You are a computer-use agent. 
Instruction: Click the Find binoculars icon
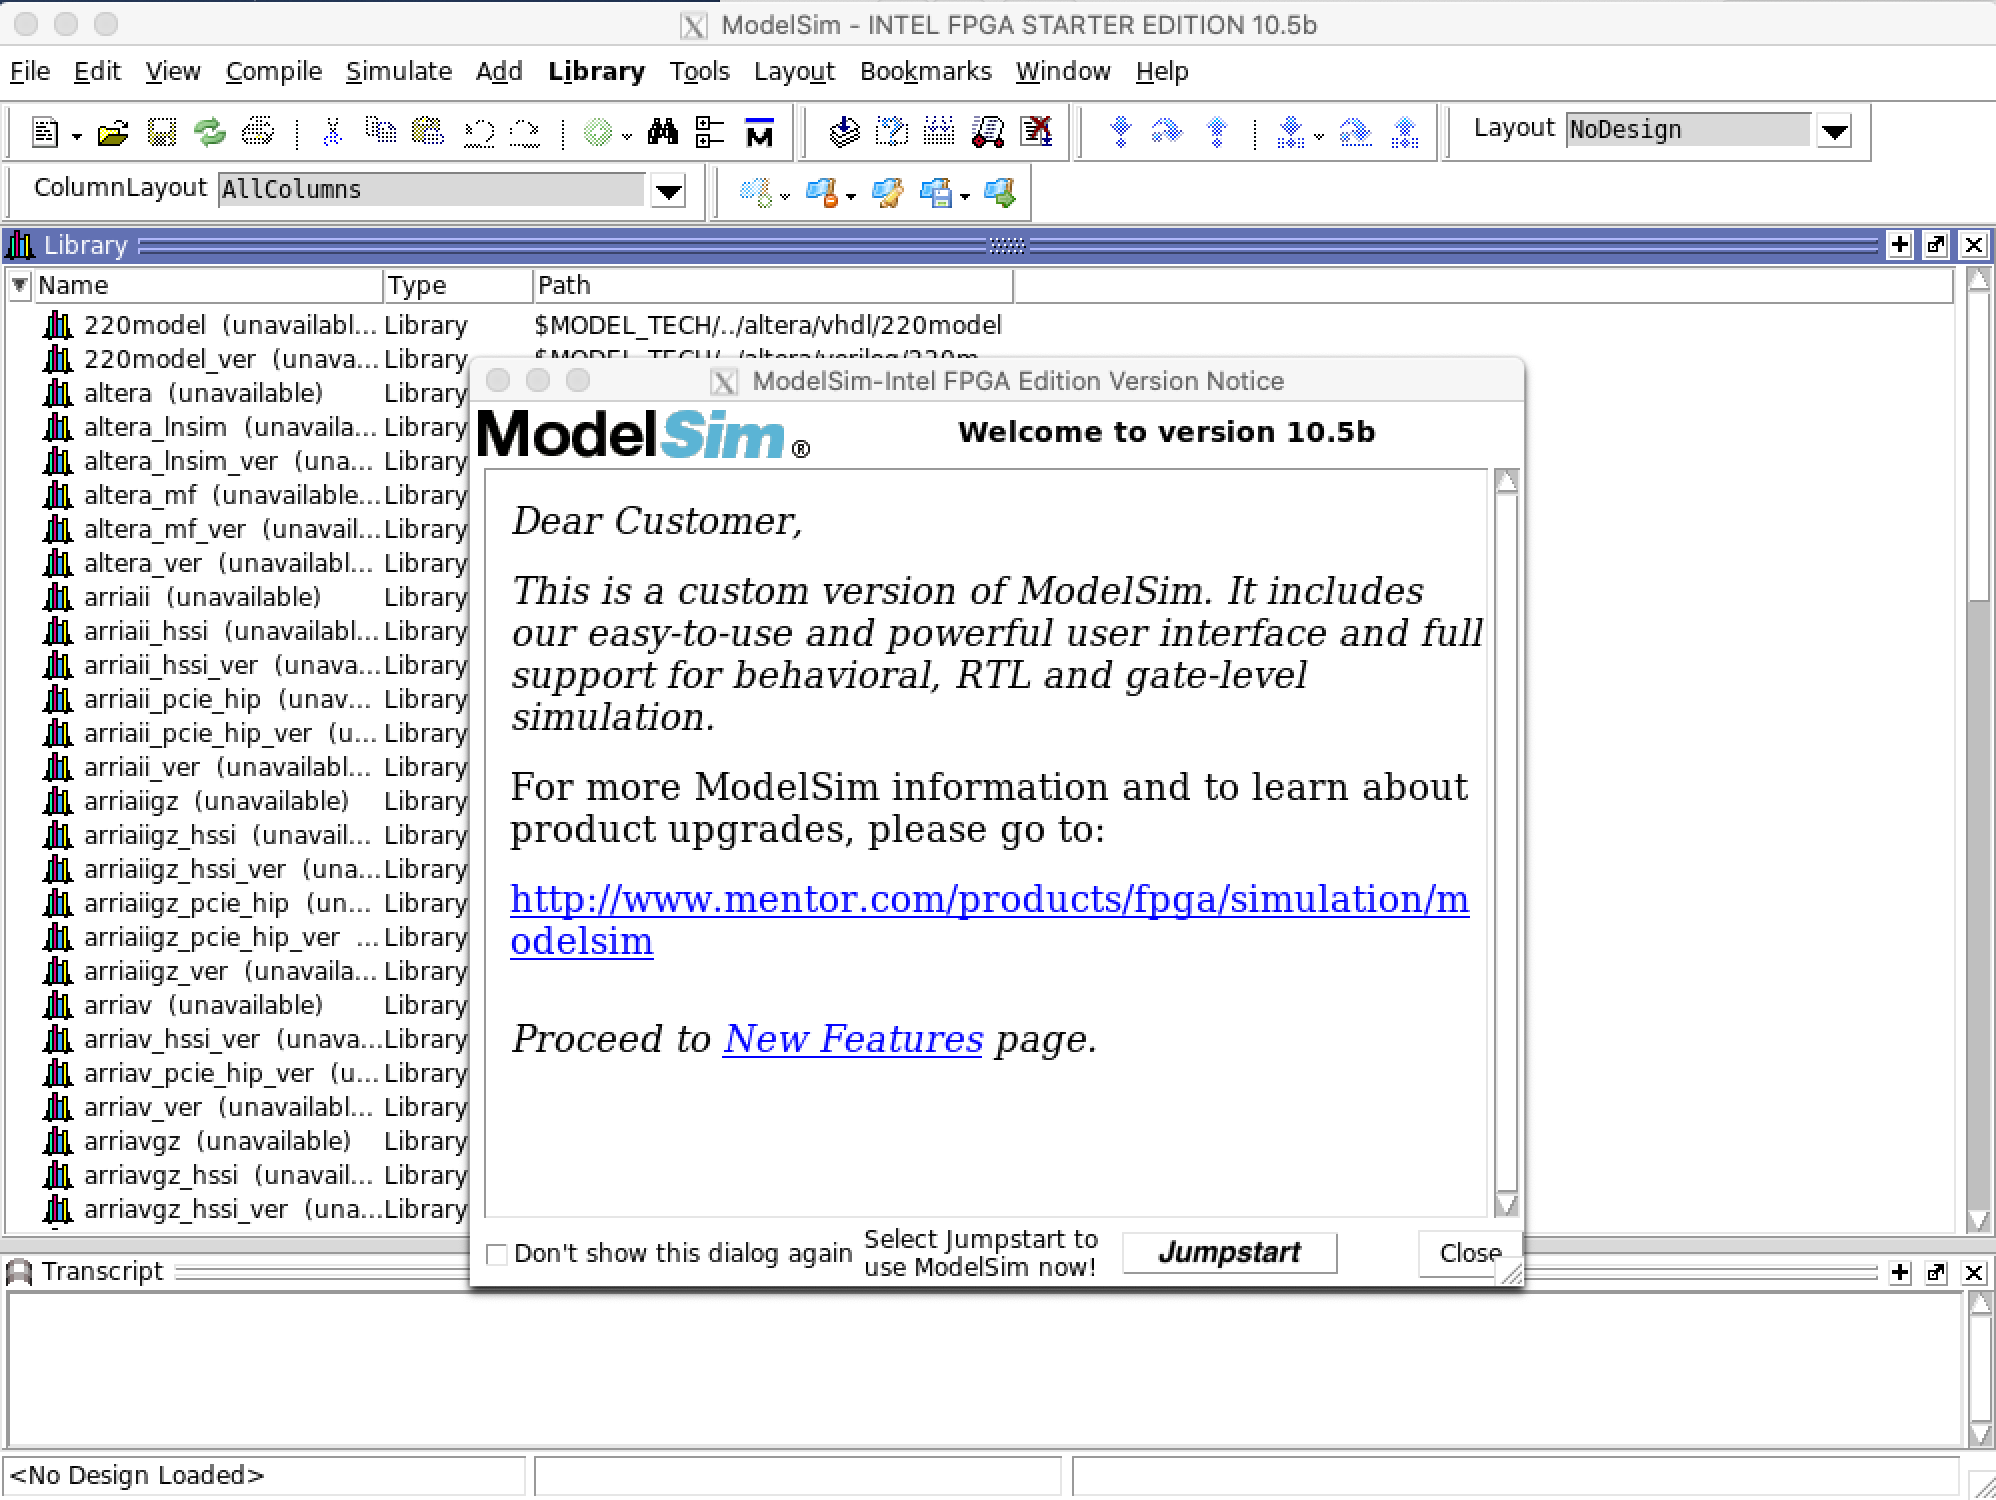tap(662, 132)
